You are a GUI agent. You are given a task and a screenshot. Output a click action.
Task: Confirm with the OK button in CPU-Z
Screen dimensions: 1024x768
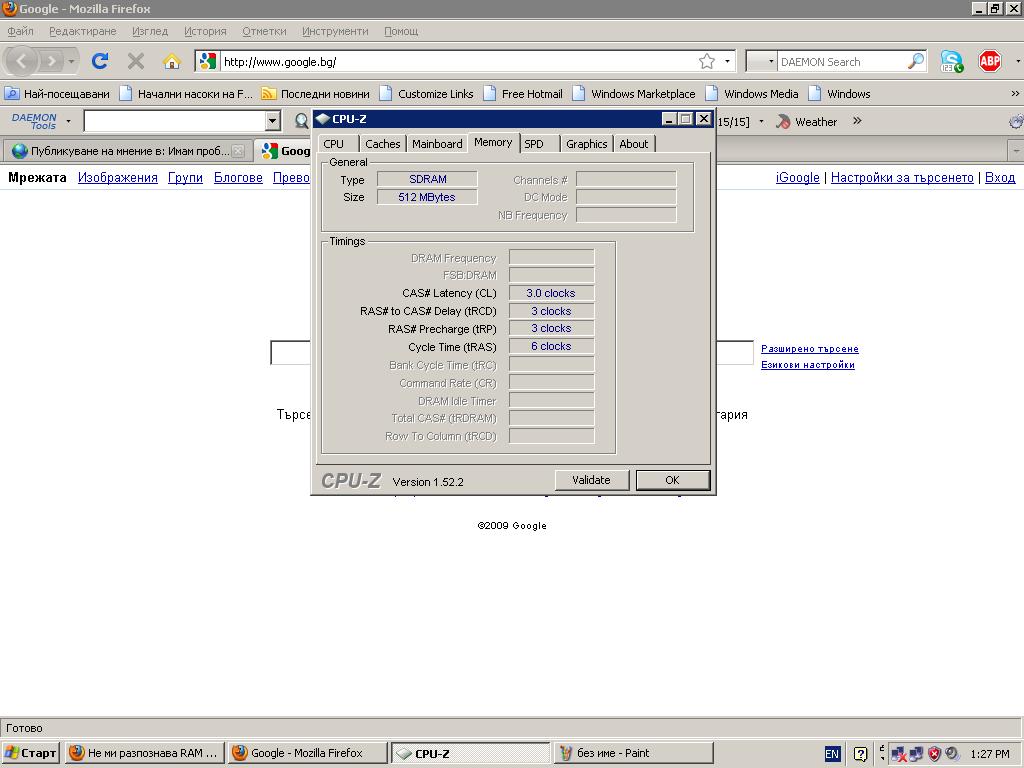click(673, 480)
